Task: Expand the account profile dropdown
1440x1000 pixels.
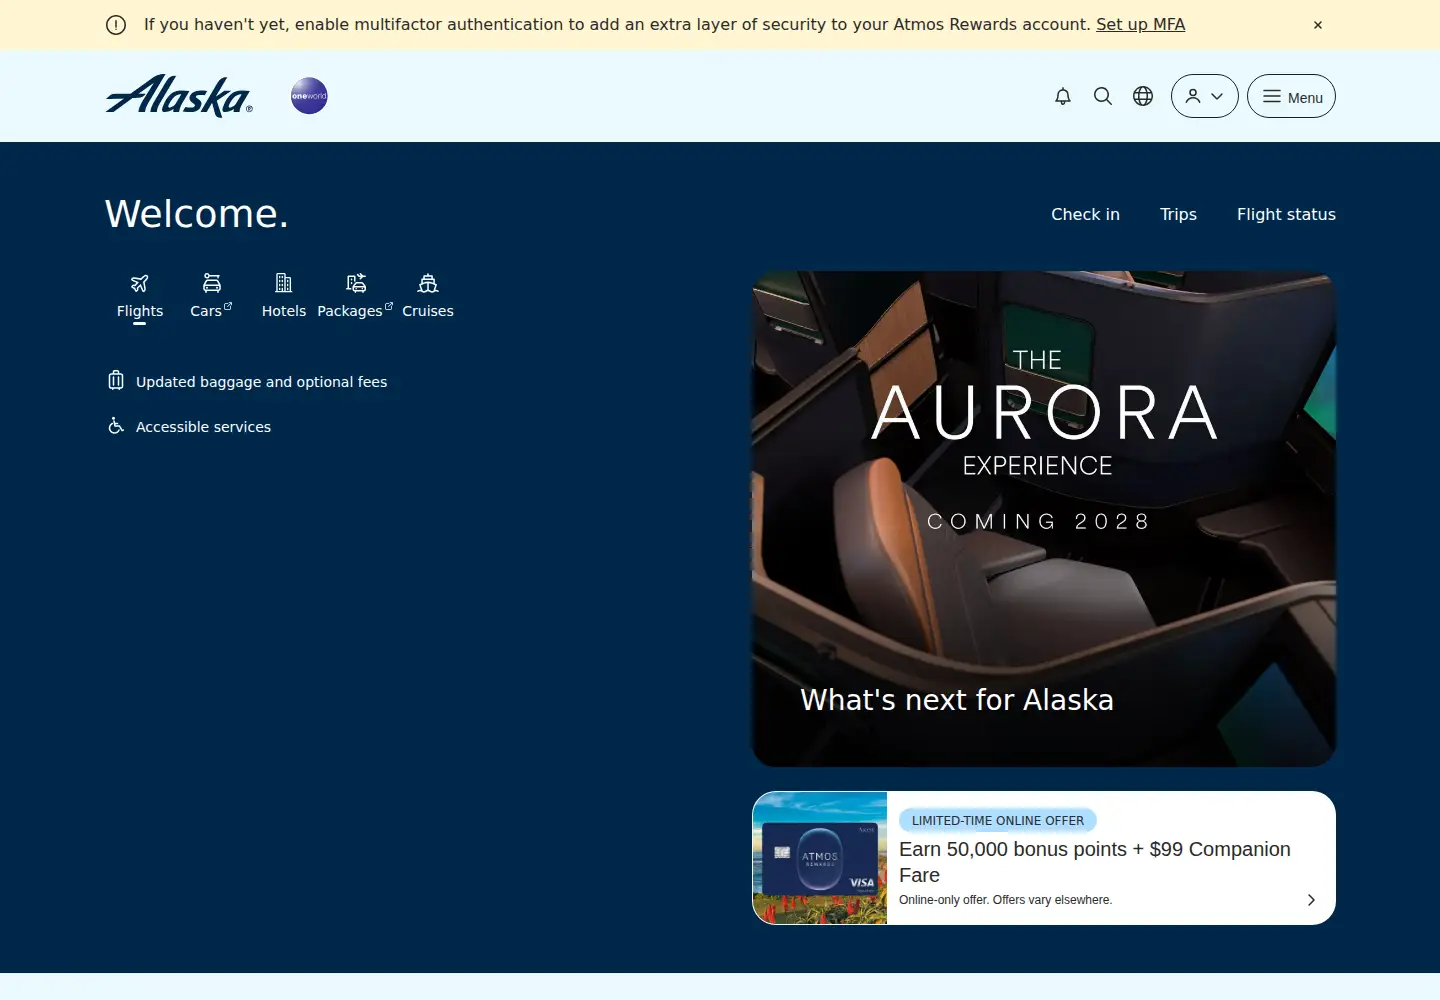Action: pos(1205,96)
